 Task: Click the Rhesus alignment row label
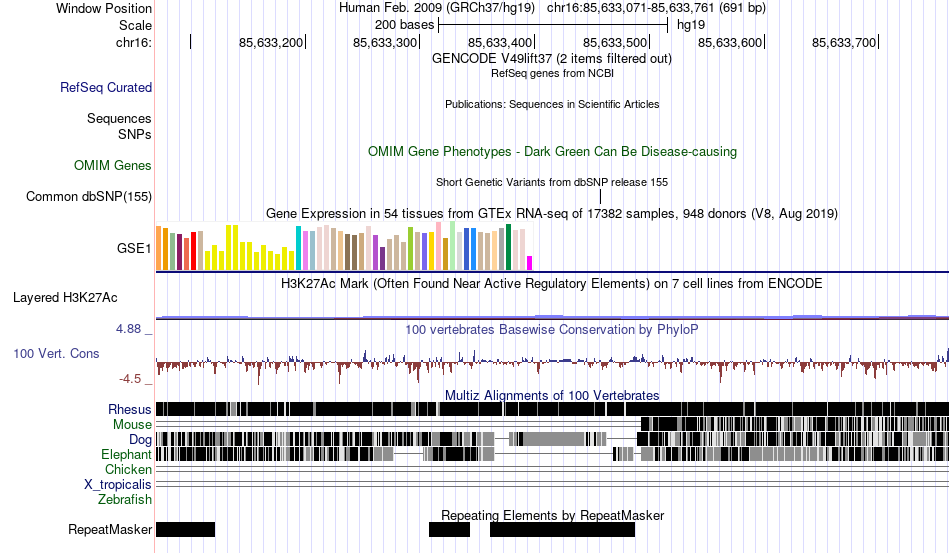130,409
